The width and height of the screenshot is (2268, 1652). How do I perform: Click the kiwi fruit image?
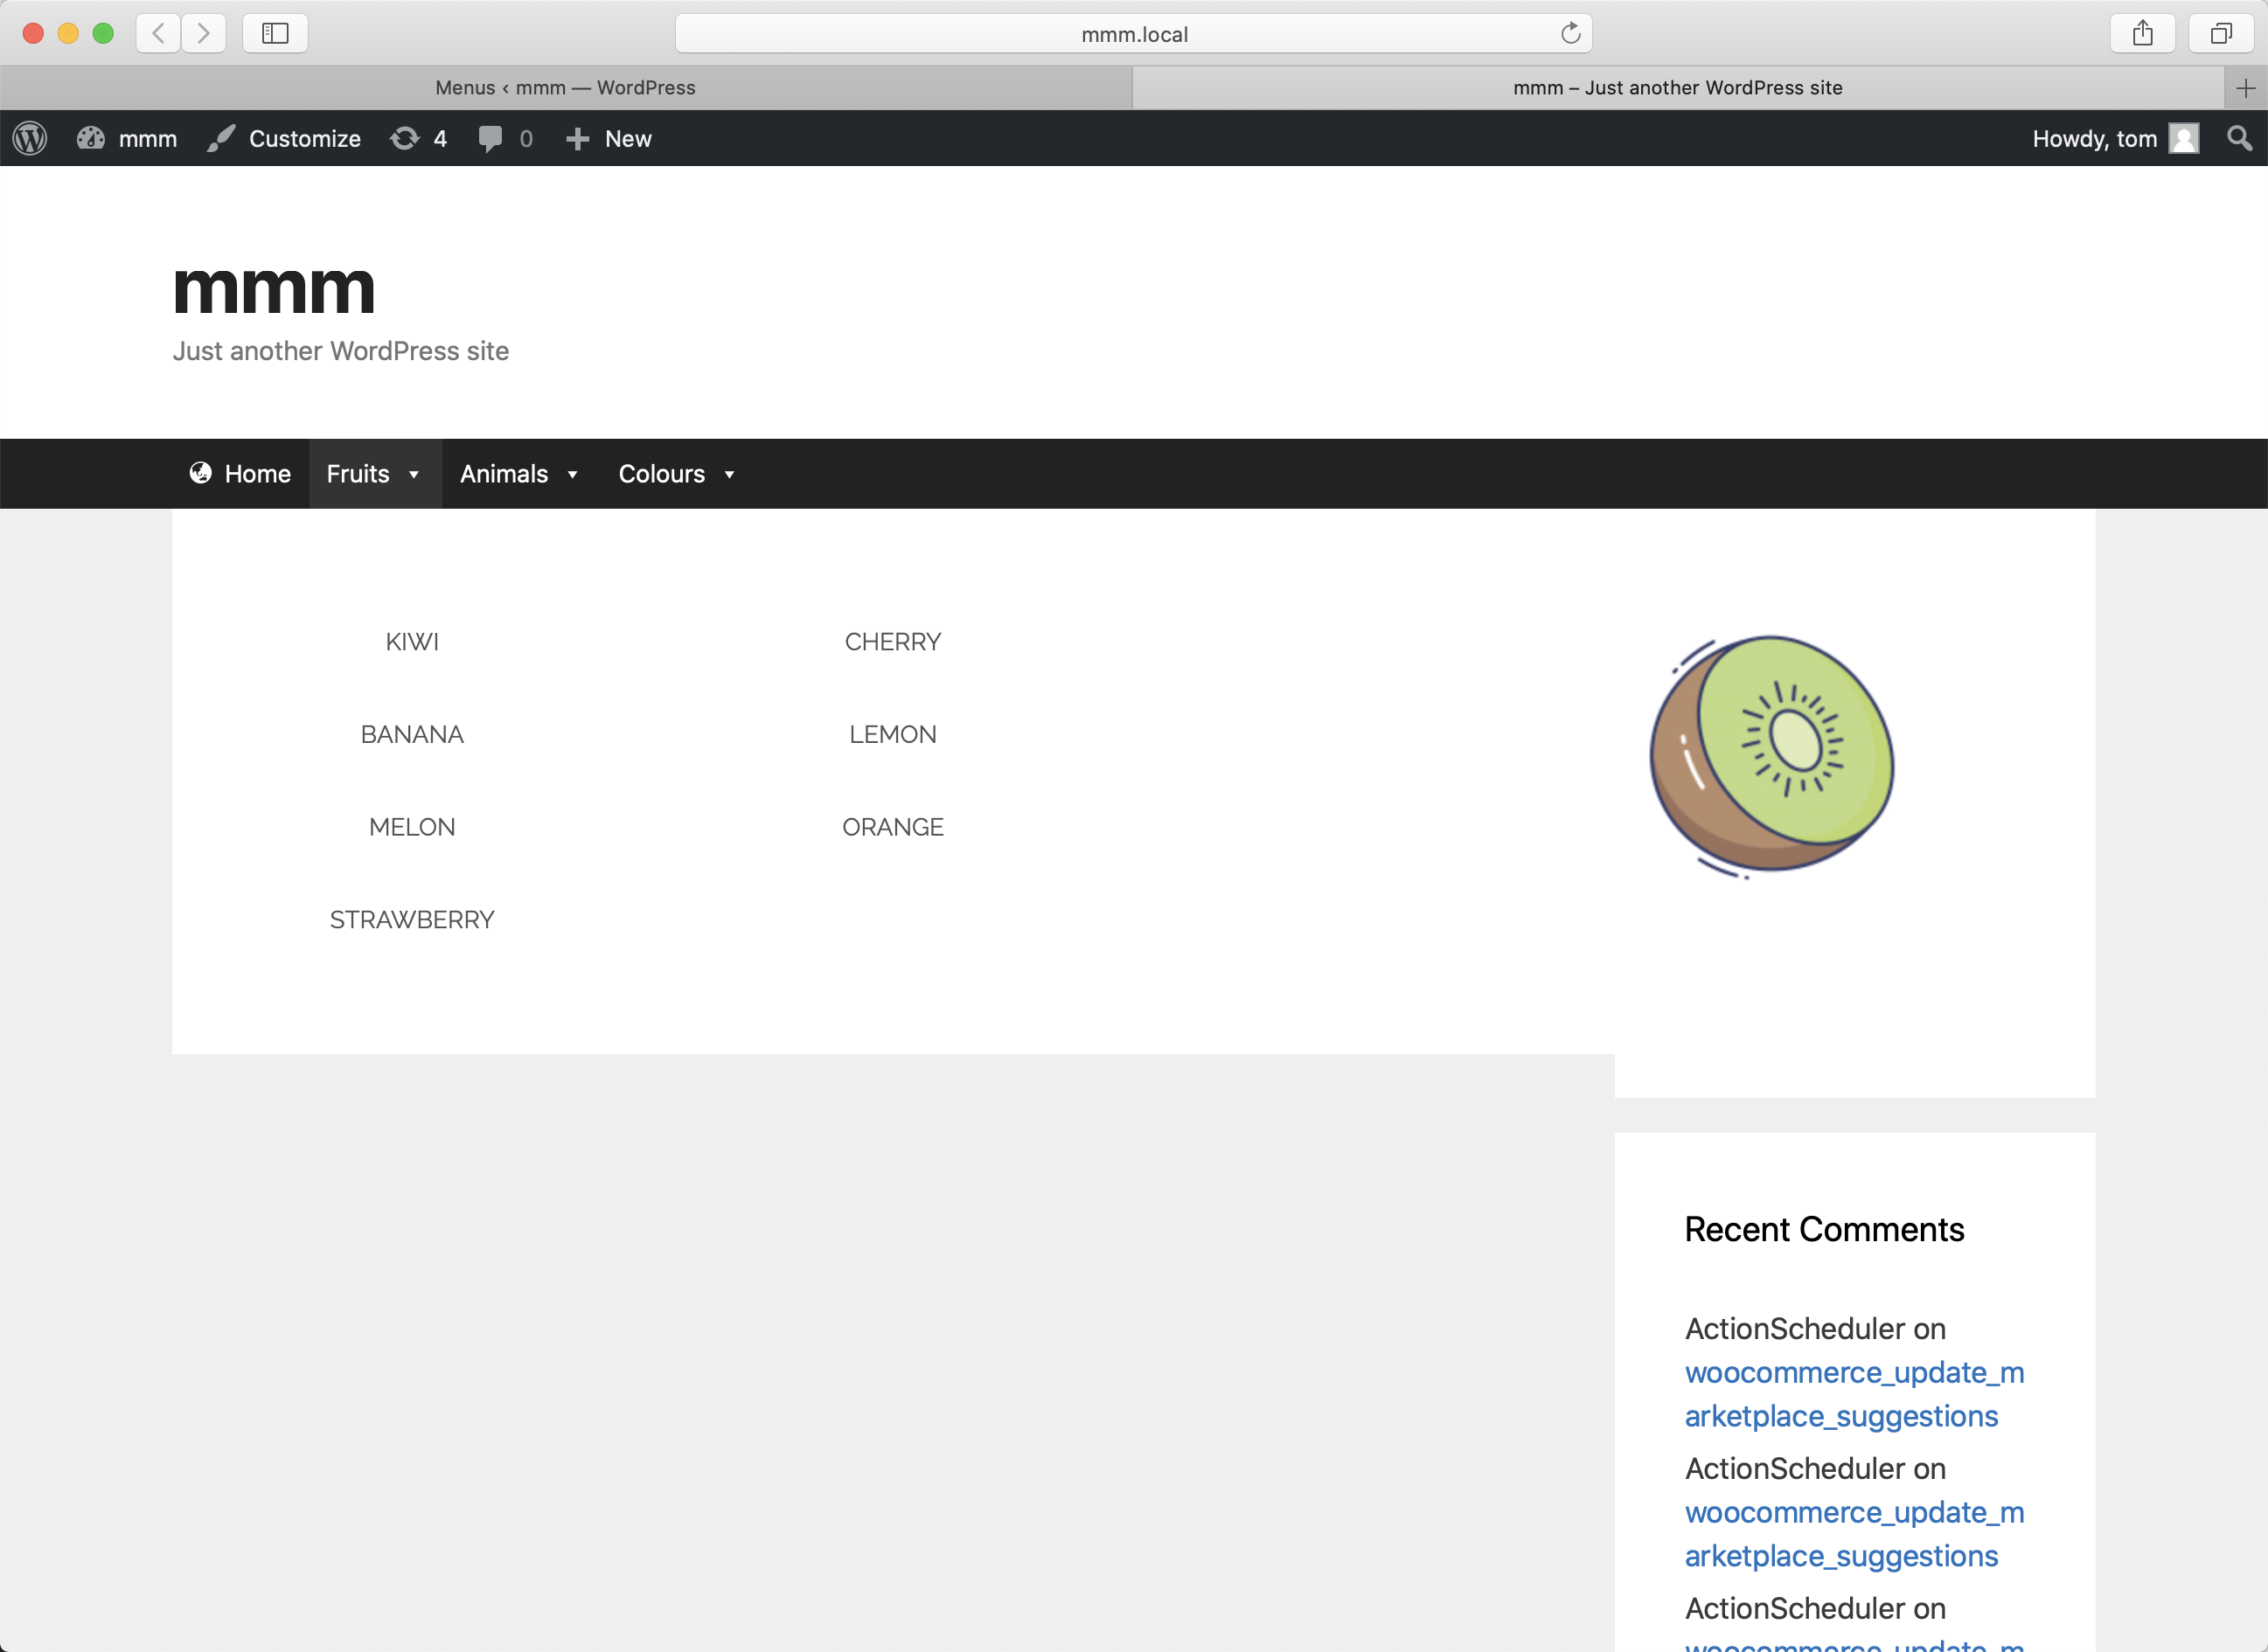pos(1771,755)
